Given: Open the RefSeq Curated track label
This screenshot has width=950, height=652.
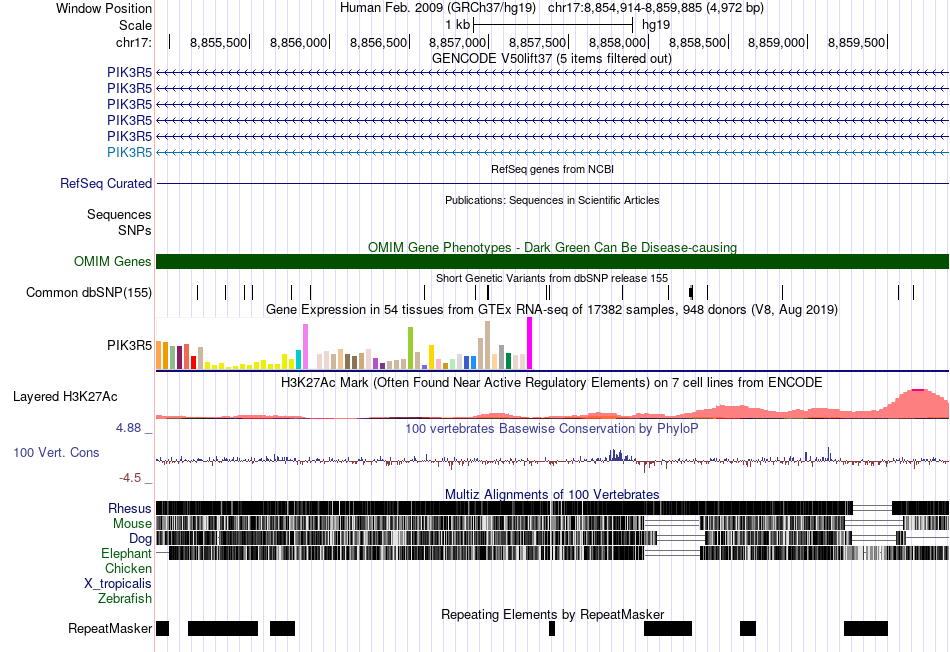Looking at the screenshot, I should click(x=106, y=184).
